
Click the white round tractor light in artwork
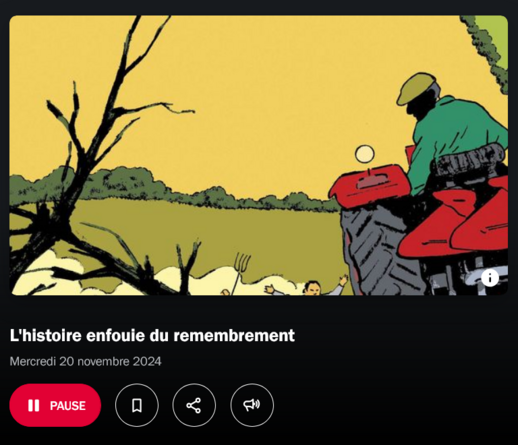[x=365, y=154]
